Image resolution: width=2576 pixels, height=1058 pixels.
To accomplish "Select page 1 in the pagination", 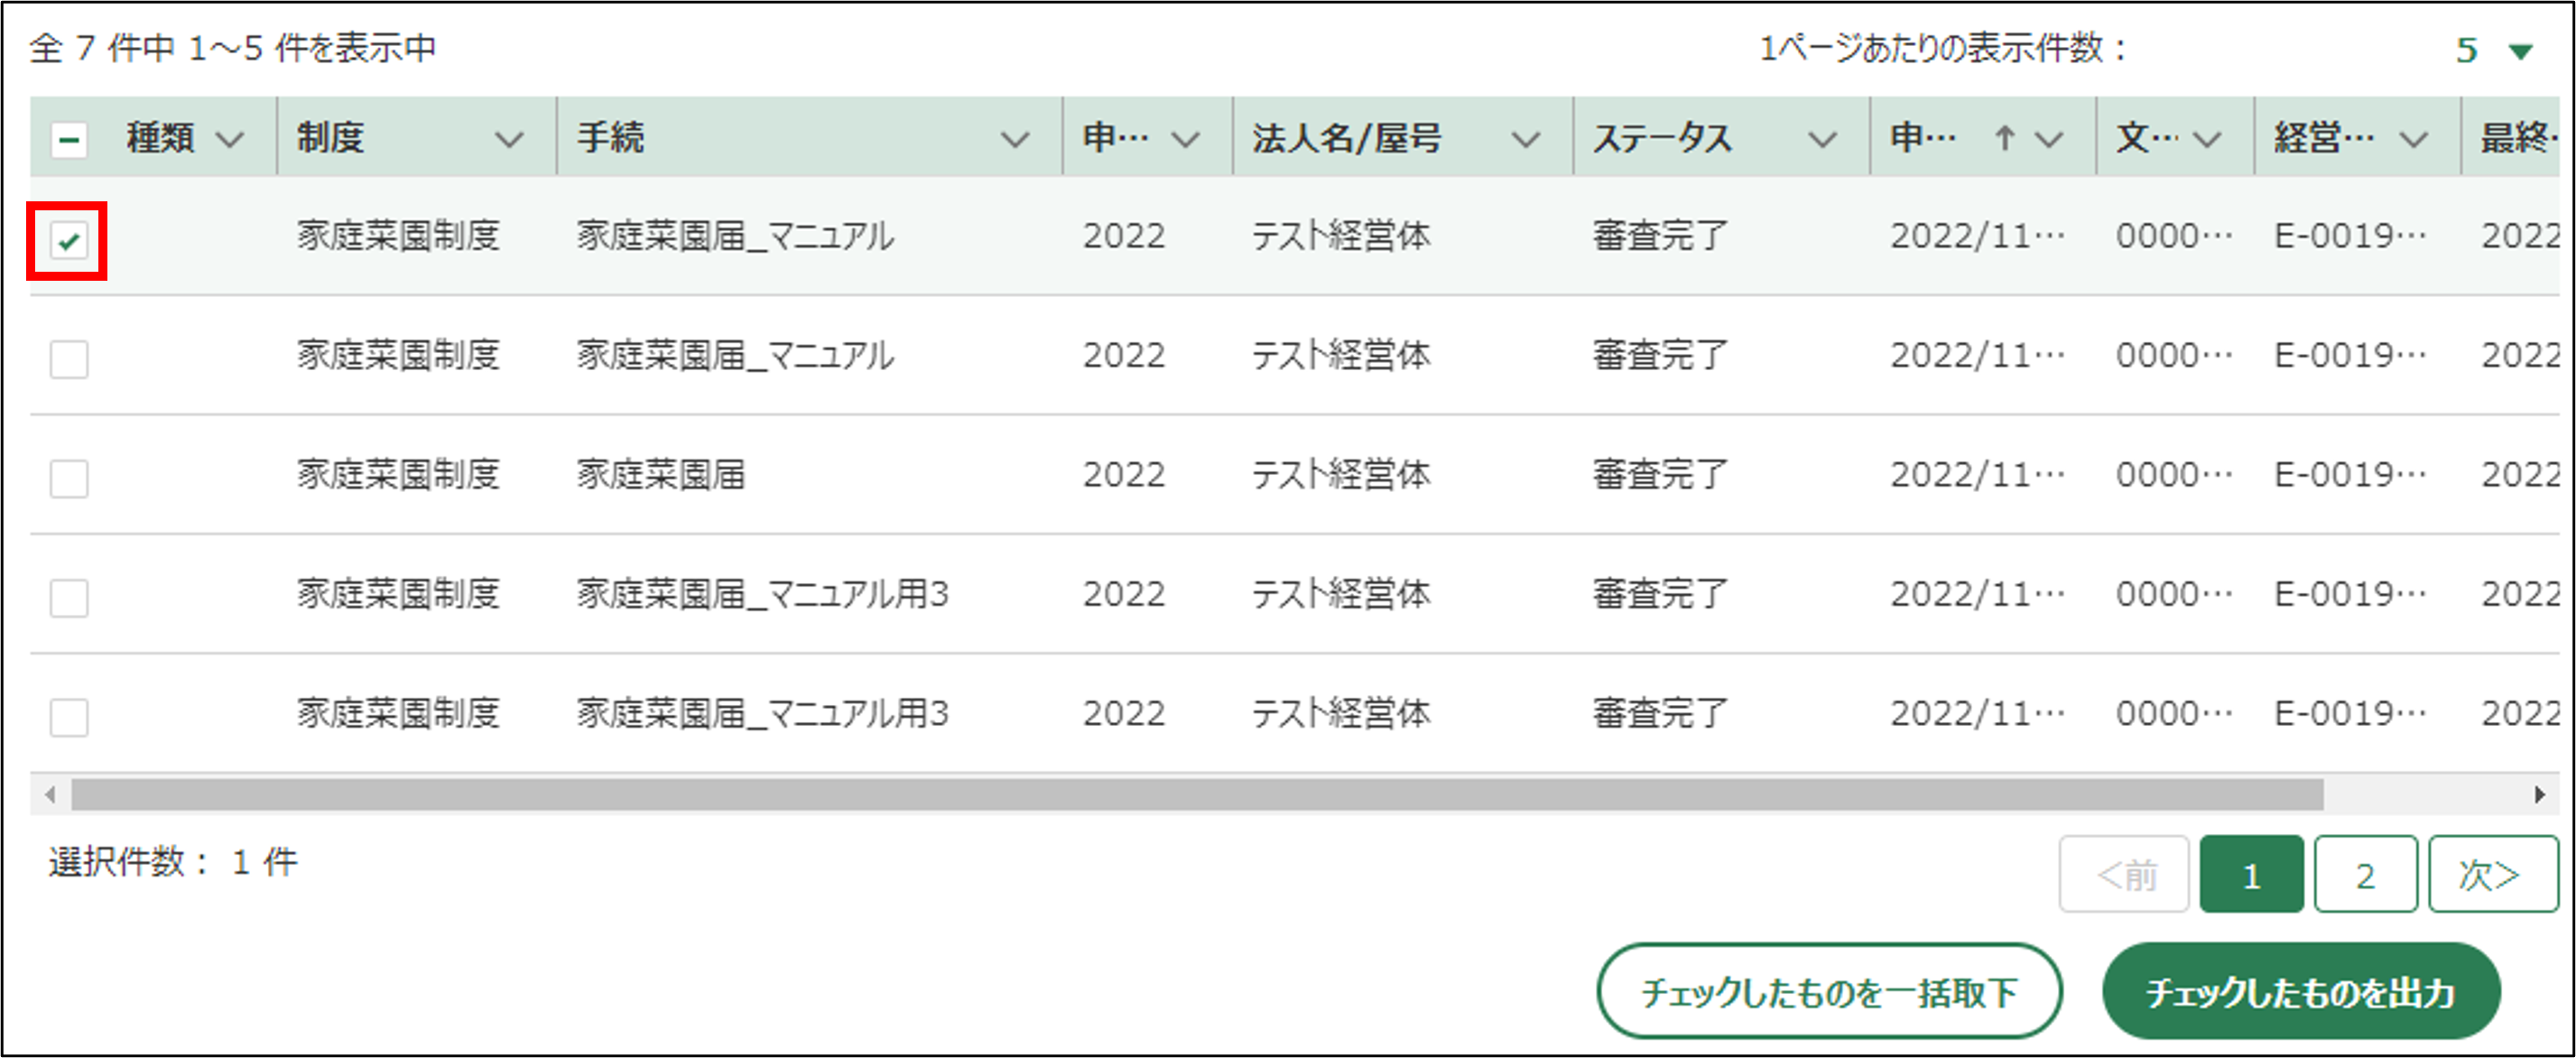I will click(x=2251, y=875).
